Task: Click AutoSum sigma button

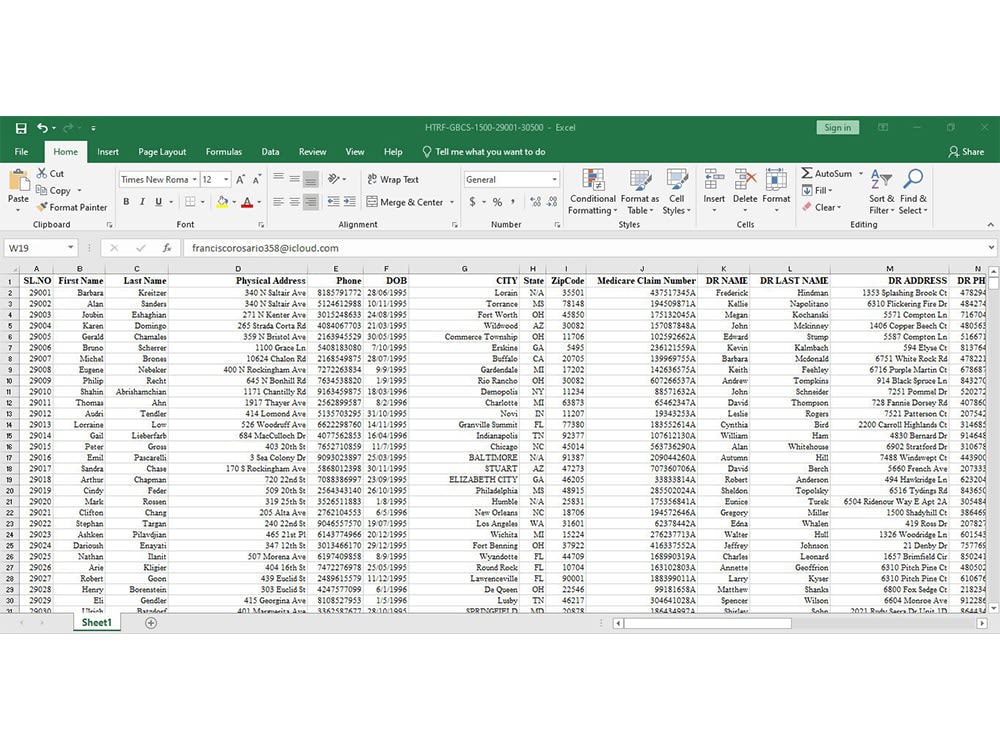Action: (x=827, y=173)
